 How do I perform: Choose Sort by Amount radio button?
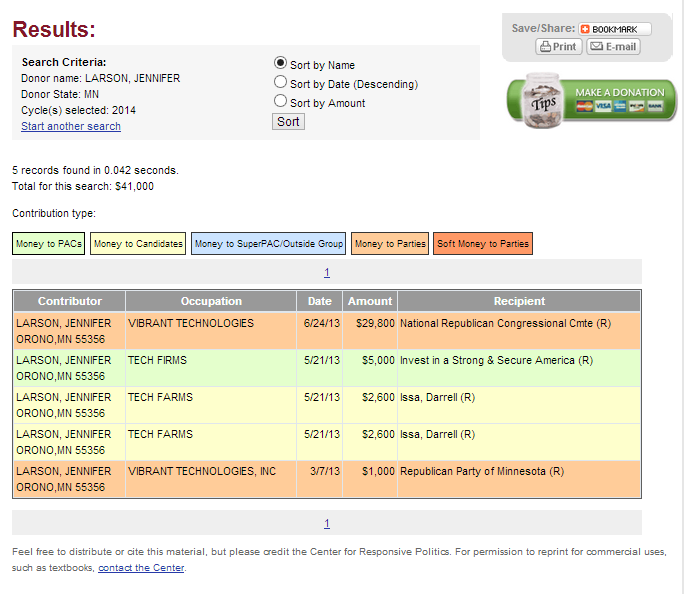(281, 101)
